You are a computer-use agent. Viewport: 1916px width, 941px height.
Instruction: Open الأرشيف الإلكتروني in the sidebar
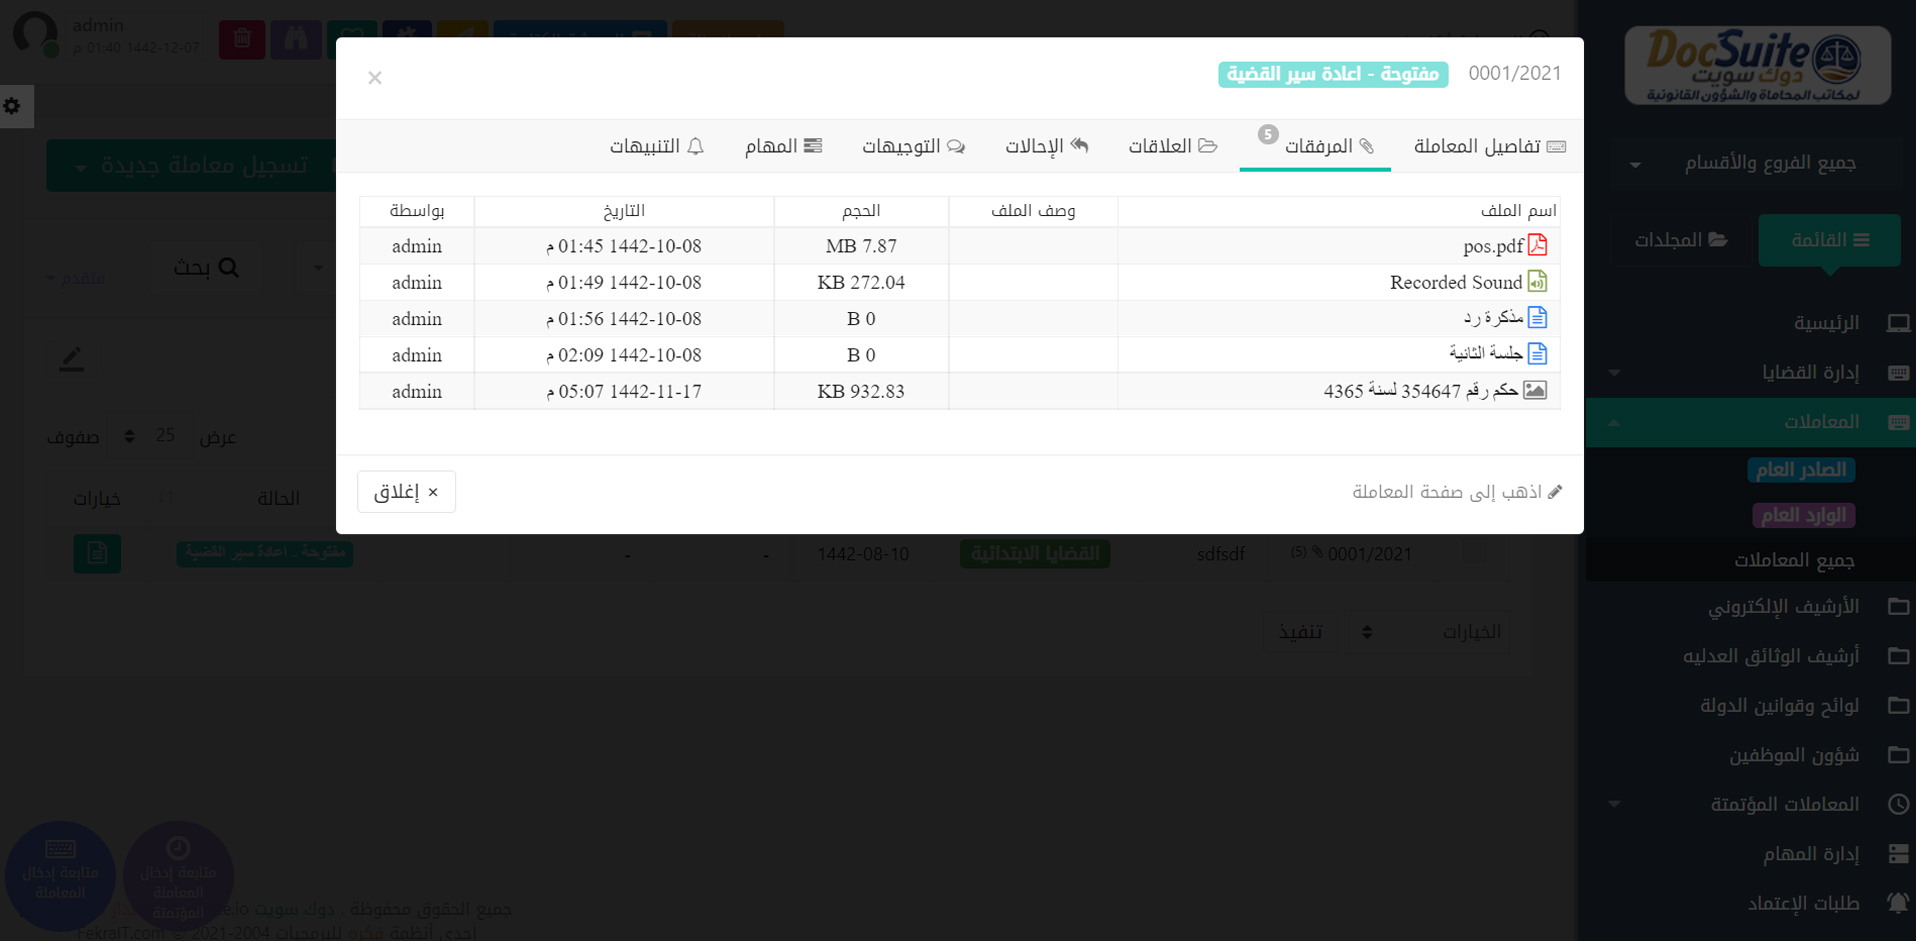[x=1784, y=607]
